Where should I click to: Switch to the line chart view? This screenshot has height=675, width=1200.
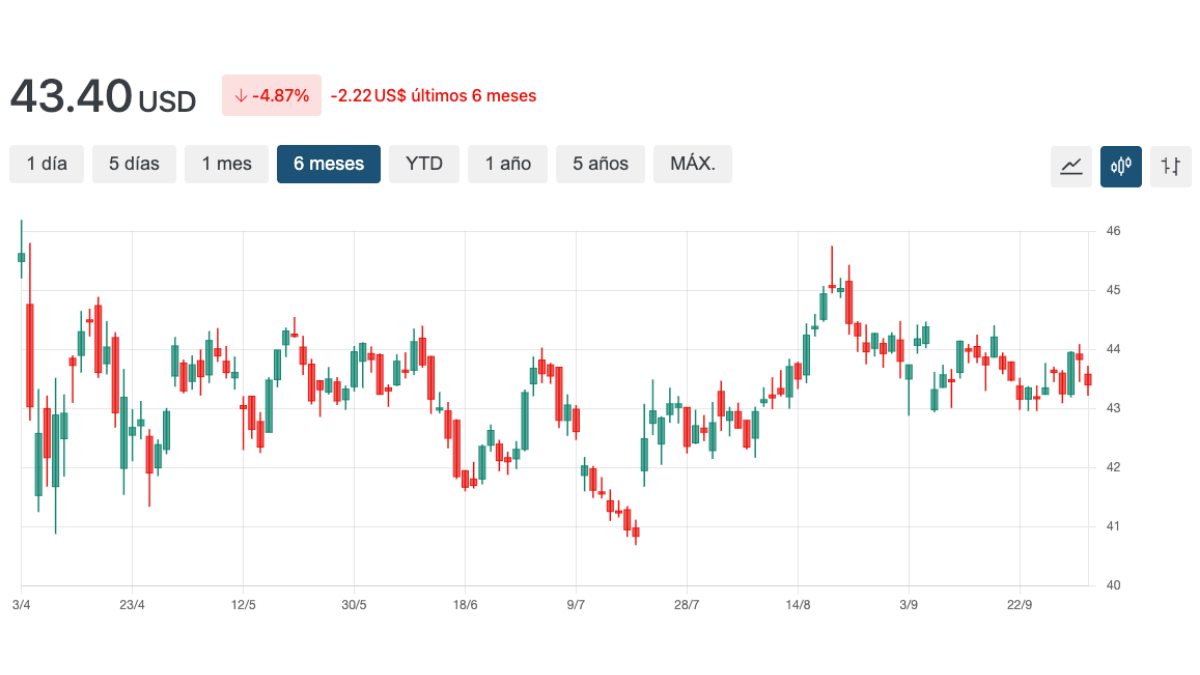point(1071,166)
